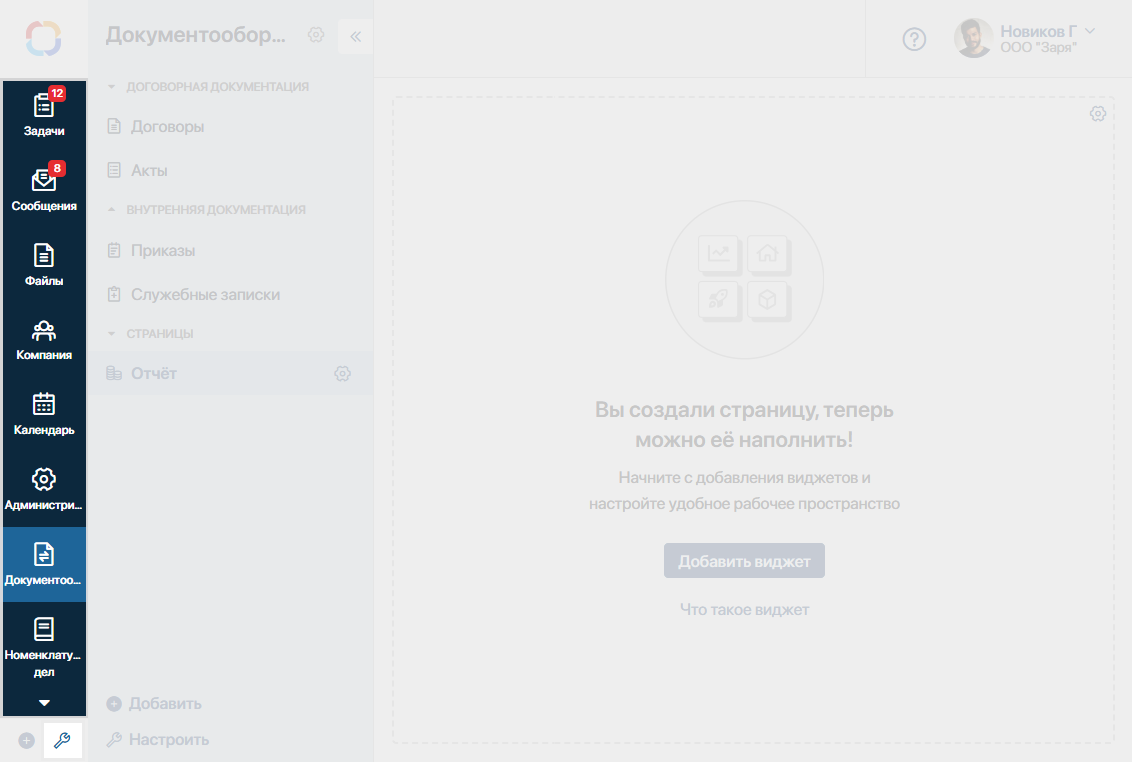Click the Настроить link in the navigation panel

point(157,740)
